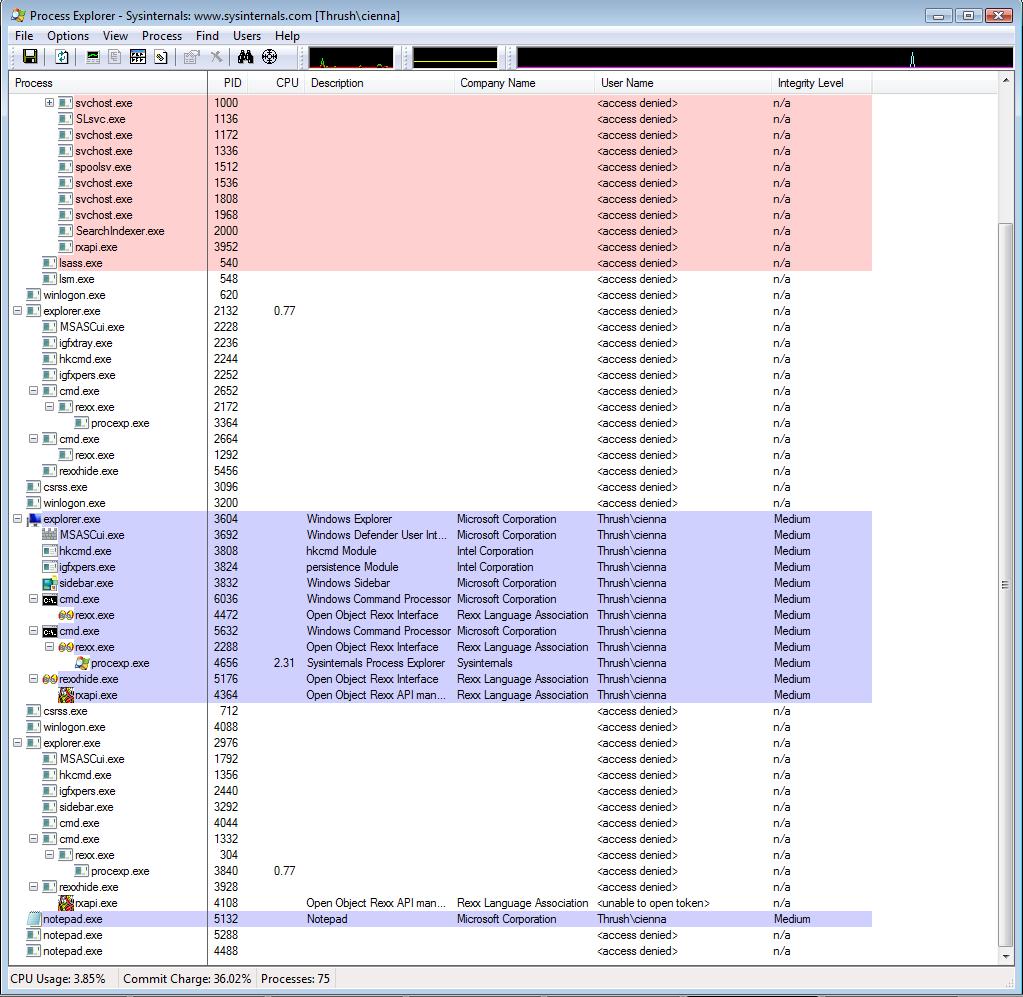Click the crosshair Find Window's Process icon
The width and height of the screenshot is (1023, 997).
coord(269,57)
